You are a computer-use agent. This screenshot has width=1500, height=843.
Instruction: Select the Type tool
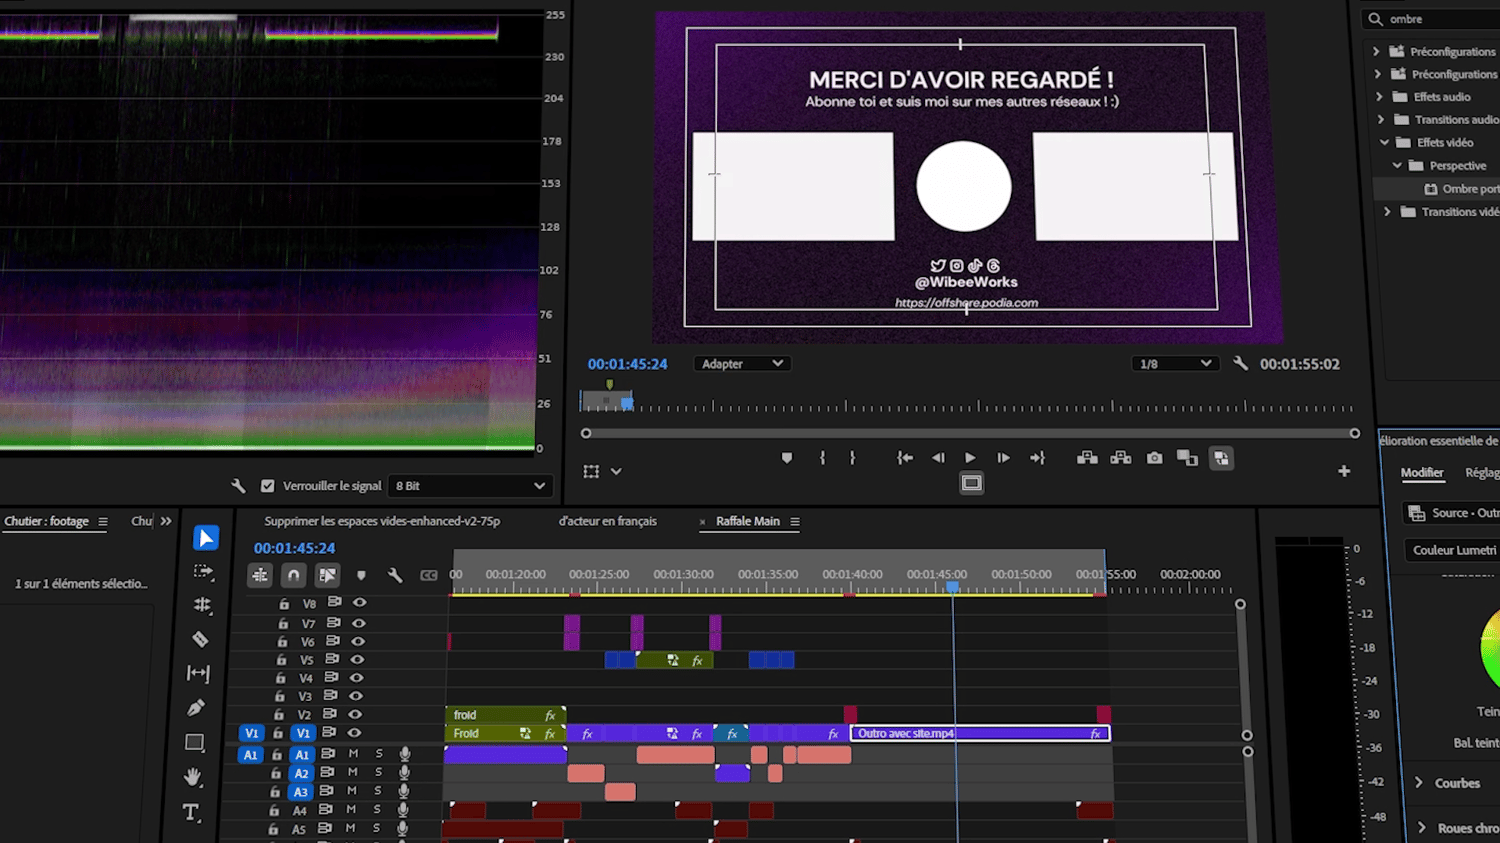[191, 812]
